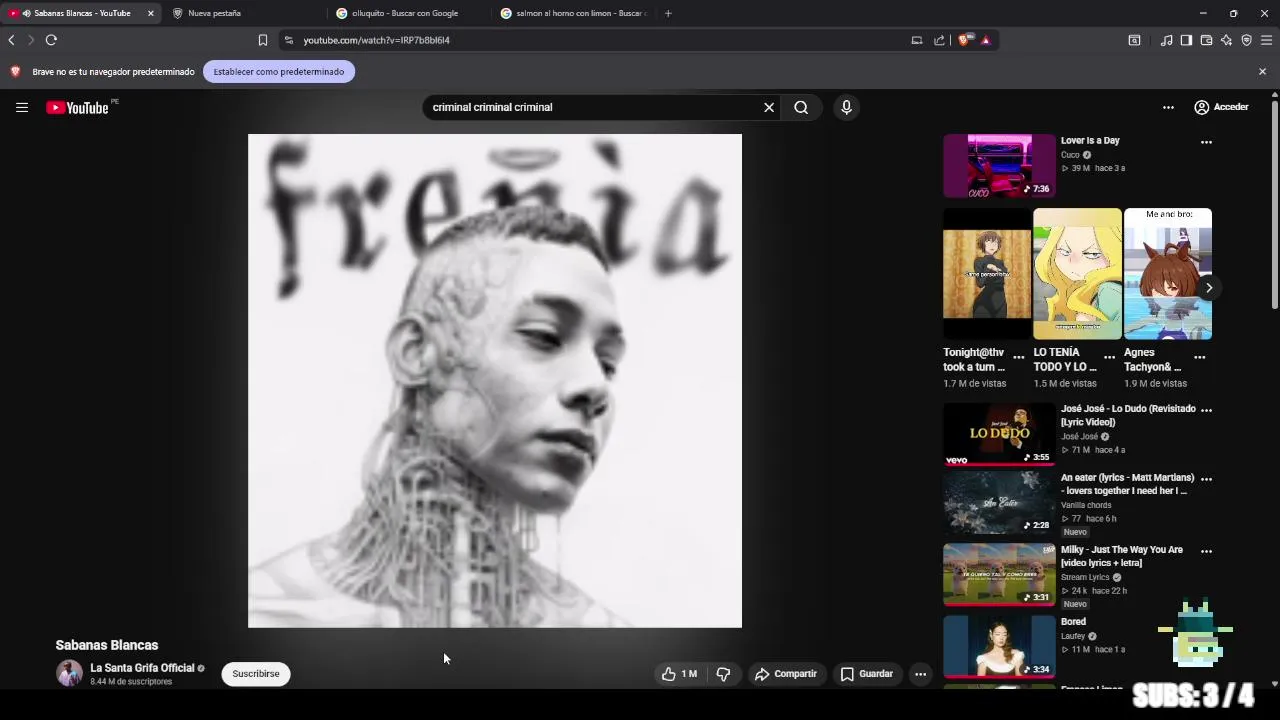Clear the search box text
Viewport: 1280px width, 720px height.
769,107
